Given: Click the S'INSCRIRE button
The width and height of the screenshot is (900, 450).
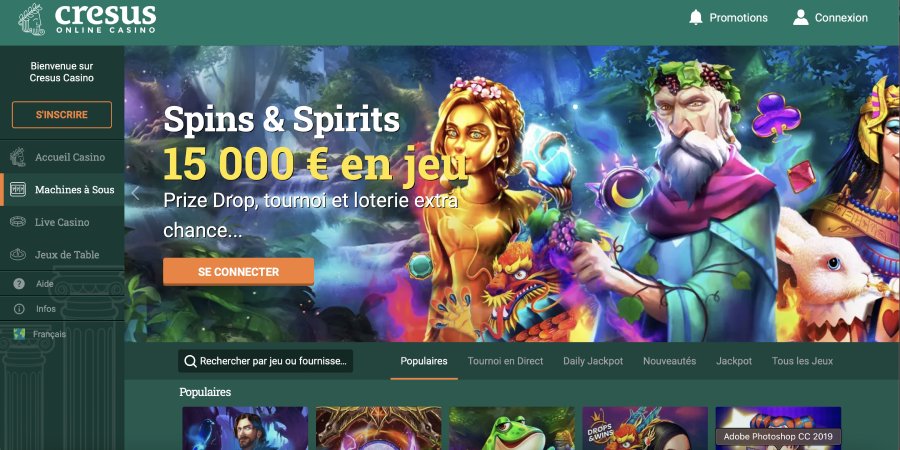Looking at the screenshot, I should [62, 115].
